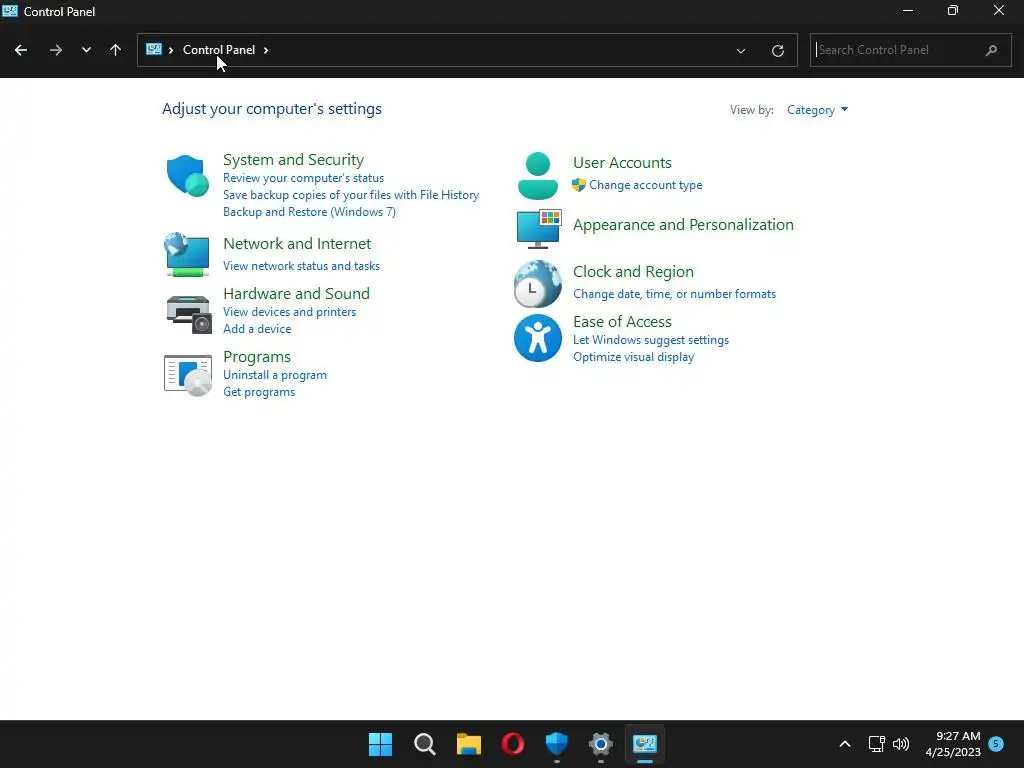Expand the chevron after Control Panel breadcrumb

tap(266, 50)
